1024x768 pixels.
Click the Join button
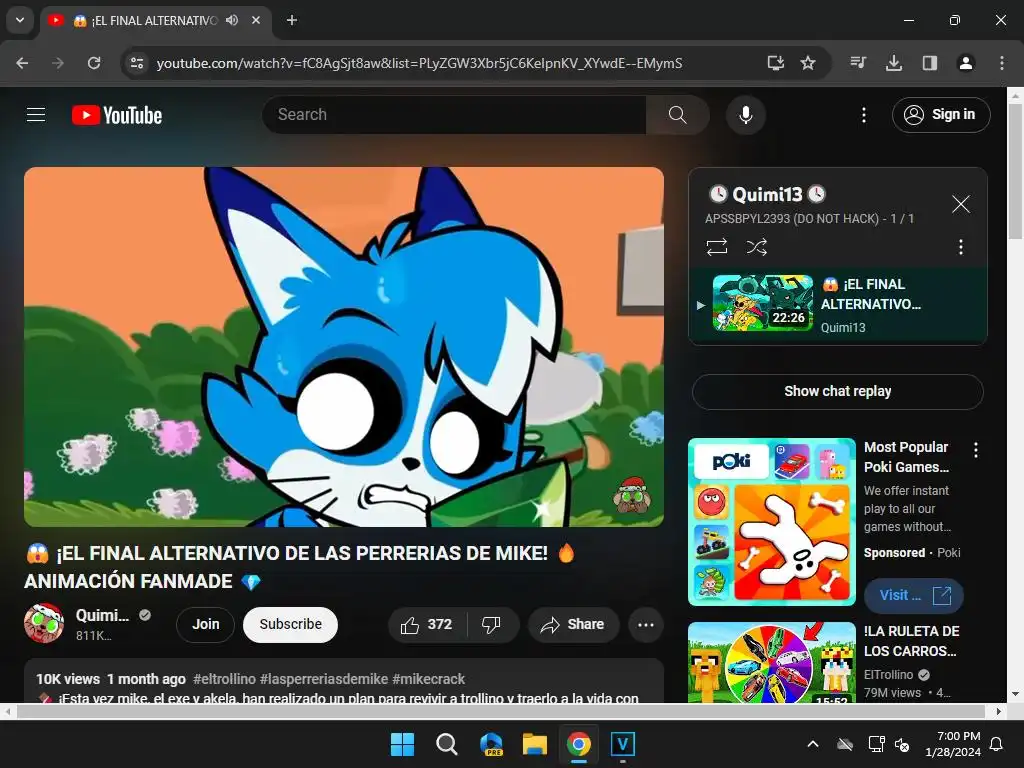pos(206,625)
